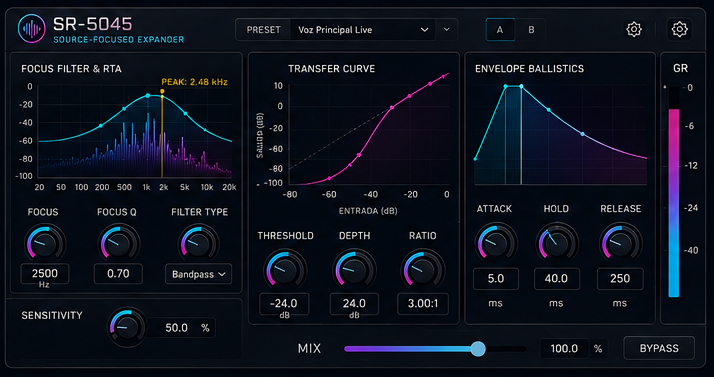Select compare slot A
The image size is (714, 377).
[x=500, y=30]
